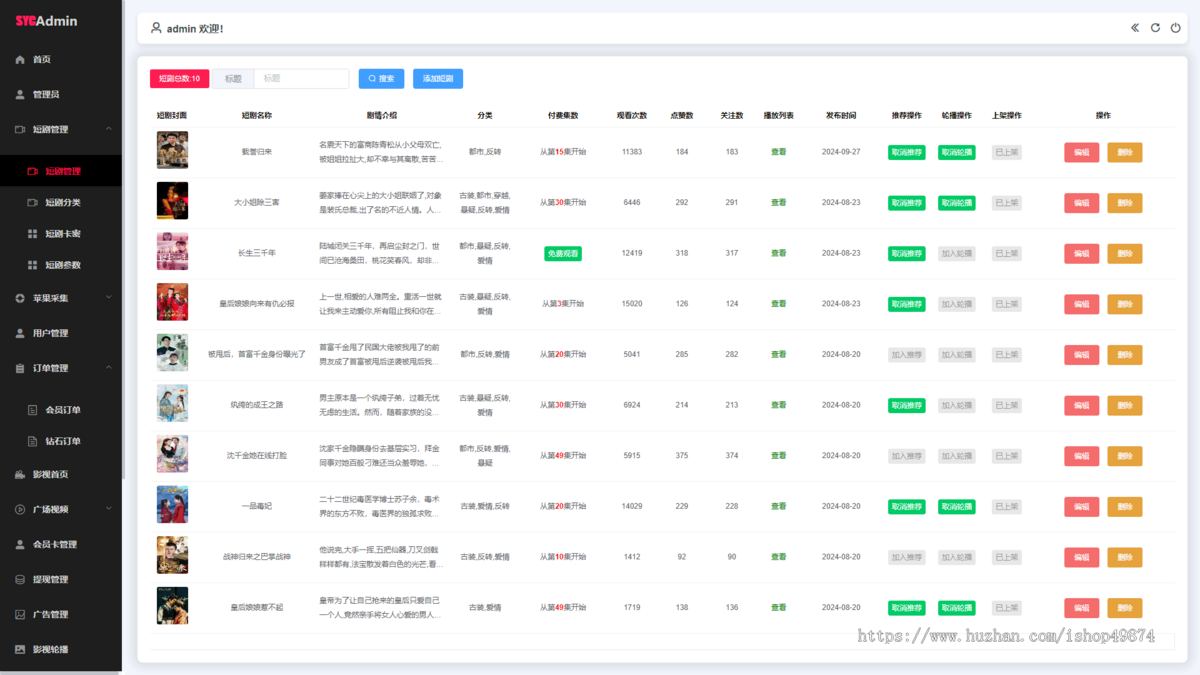Click 查看 playlist link for 皇后娘娘惹不起
This screenshot has height=675, width=1200.
(778, 607)
